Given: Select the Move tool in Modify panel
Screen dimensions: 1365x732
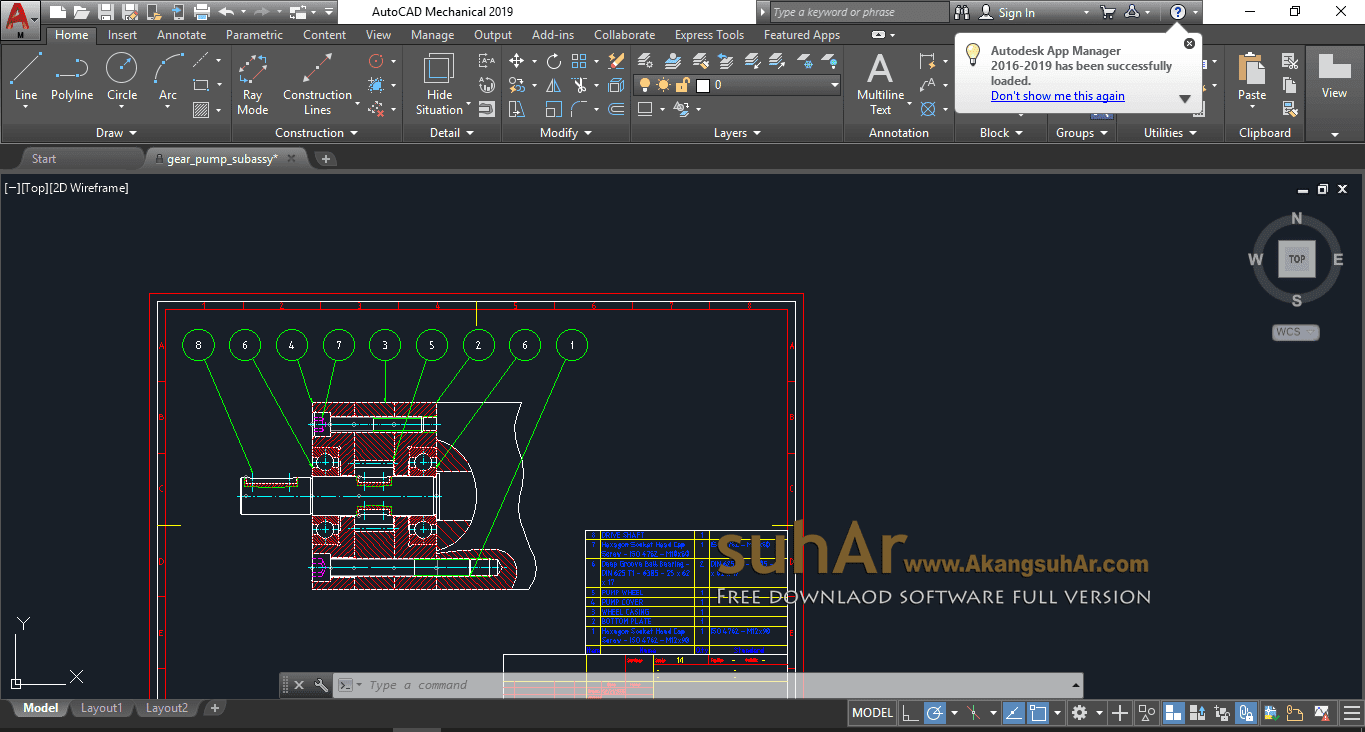Looking at the screenshot, I should [x=517, y=61].
